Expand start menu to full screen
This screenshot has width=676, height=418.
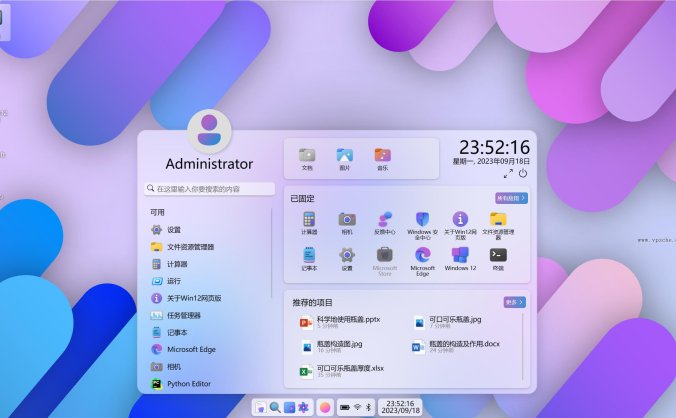[x=508, y=173]
